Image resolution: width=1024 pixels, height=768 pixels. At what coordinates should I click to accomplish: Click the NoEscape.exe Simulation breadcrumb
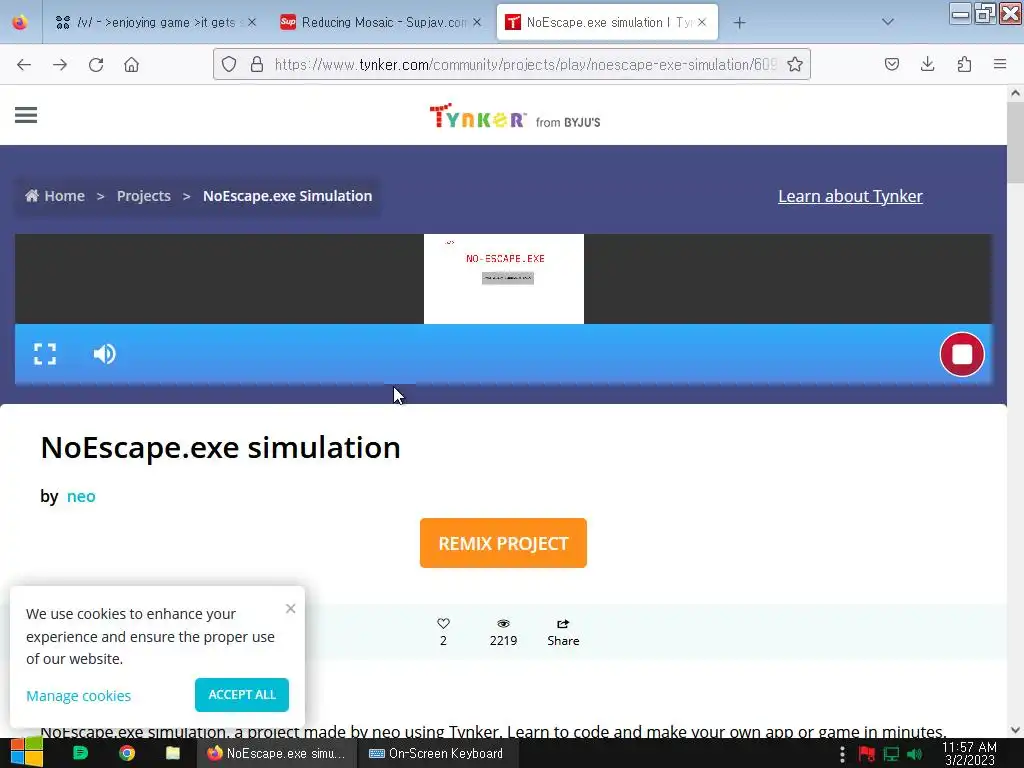point(287,196)
